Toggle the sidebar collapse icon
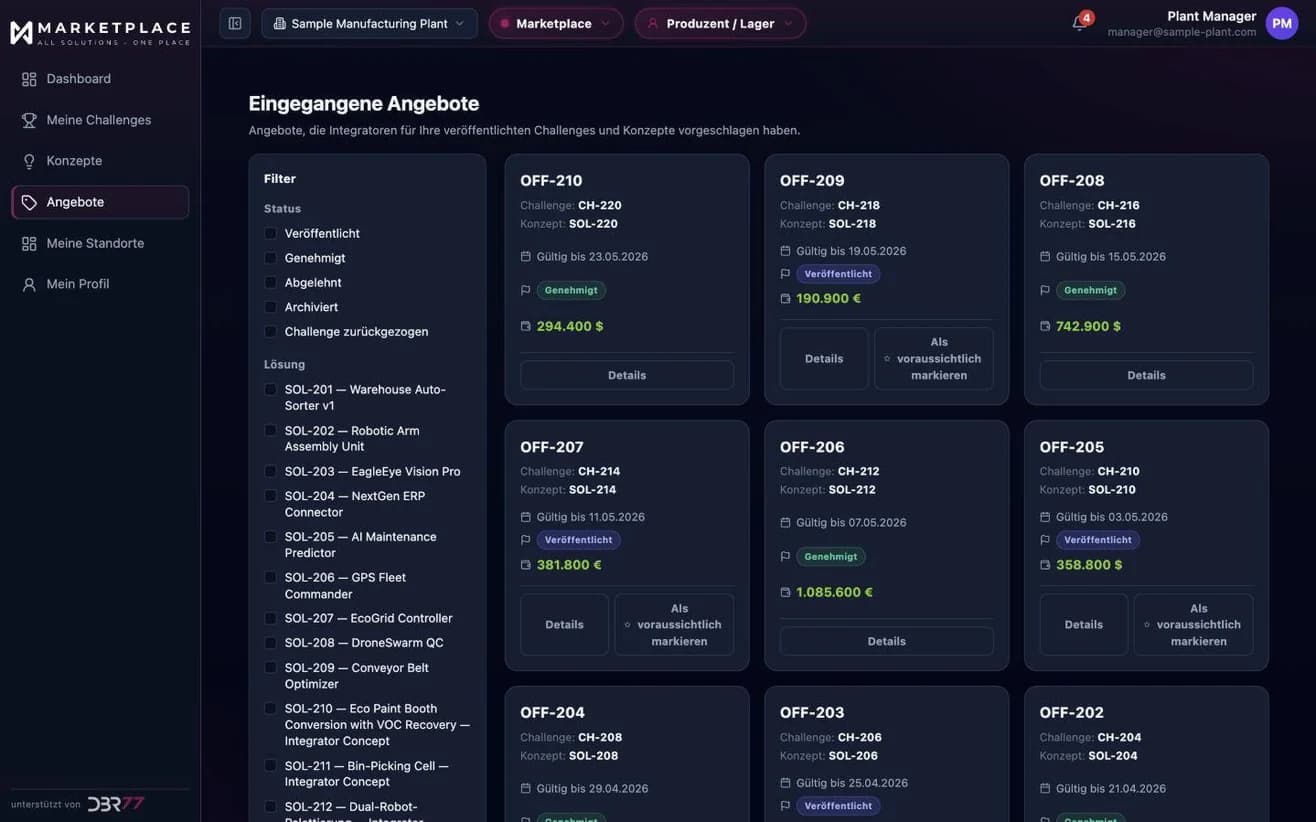 (x=235, y=23)
